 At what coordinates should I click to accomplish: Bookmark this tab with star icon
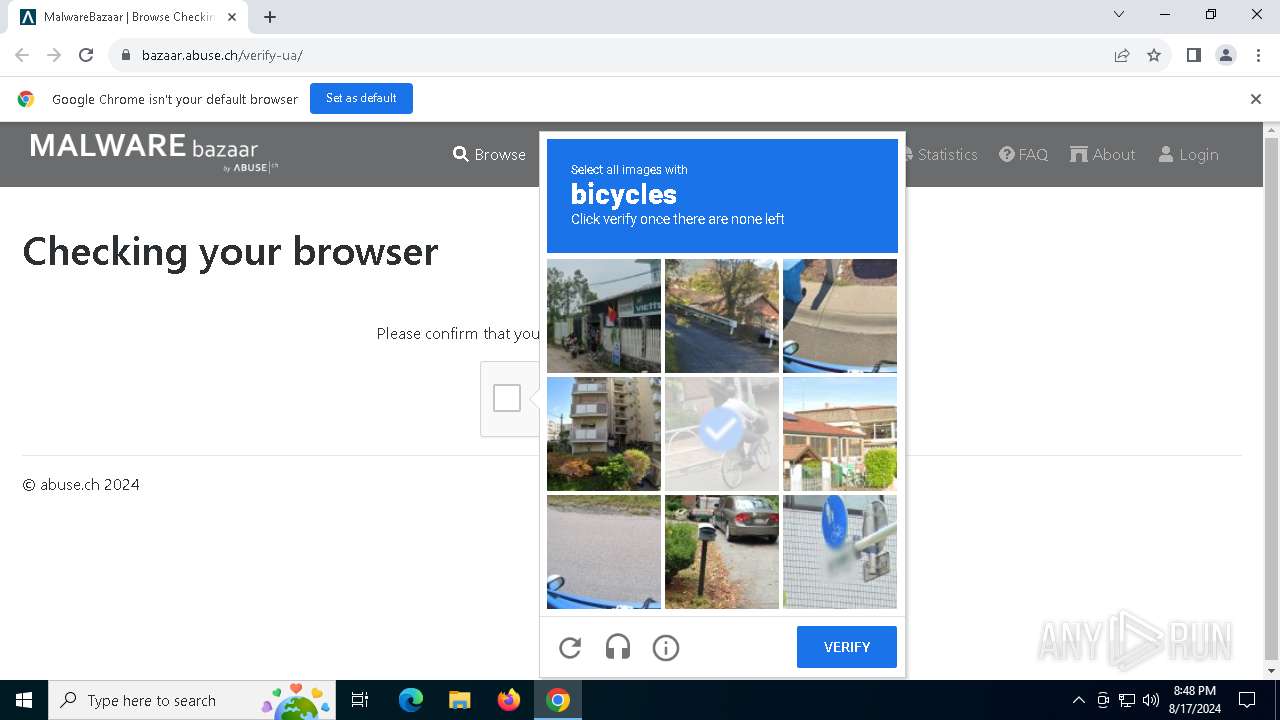click(x=1154, y=55)
